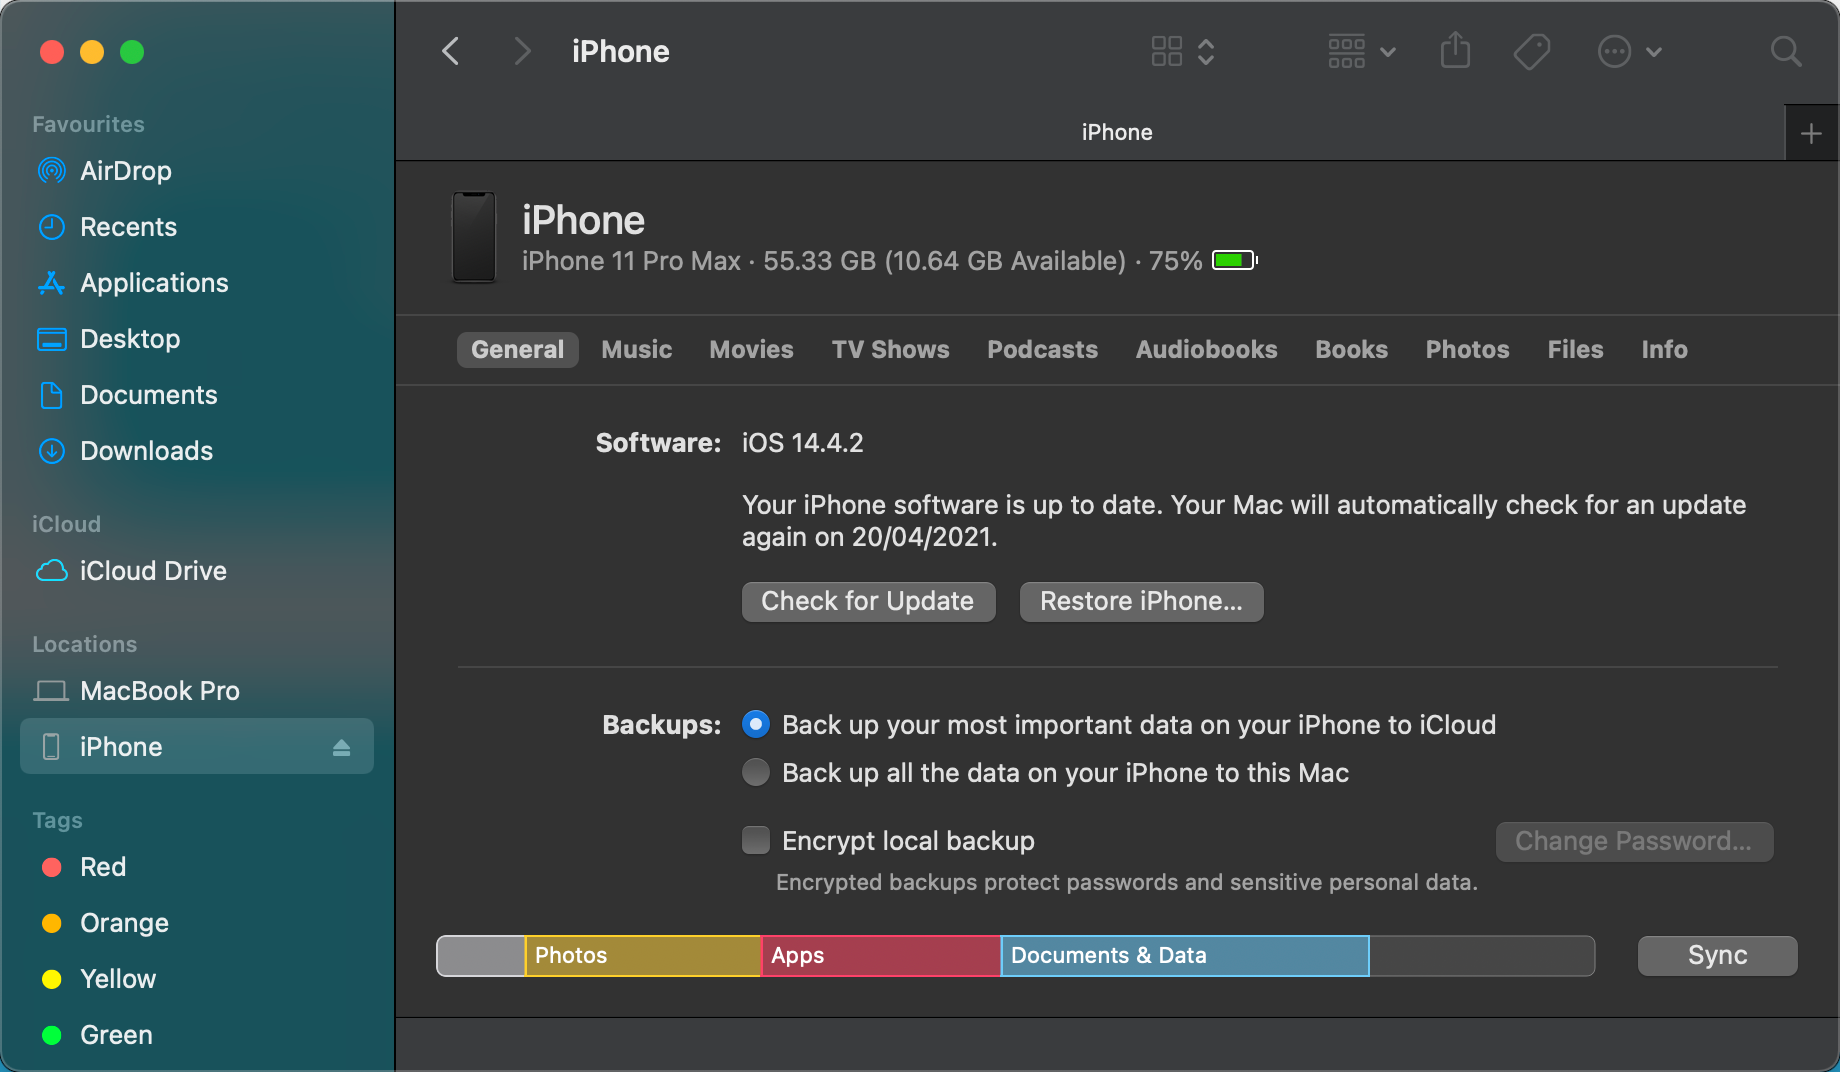
Task: Click the Tags toolbar icon
Action: pyautogui.click(x=1531, y=51)
